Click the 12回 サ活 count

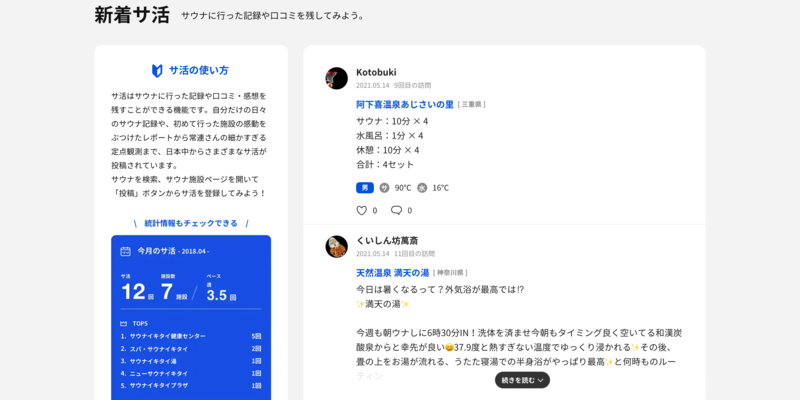pos(137,292)
